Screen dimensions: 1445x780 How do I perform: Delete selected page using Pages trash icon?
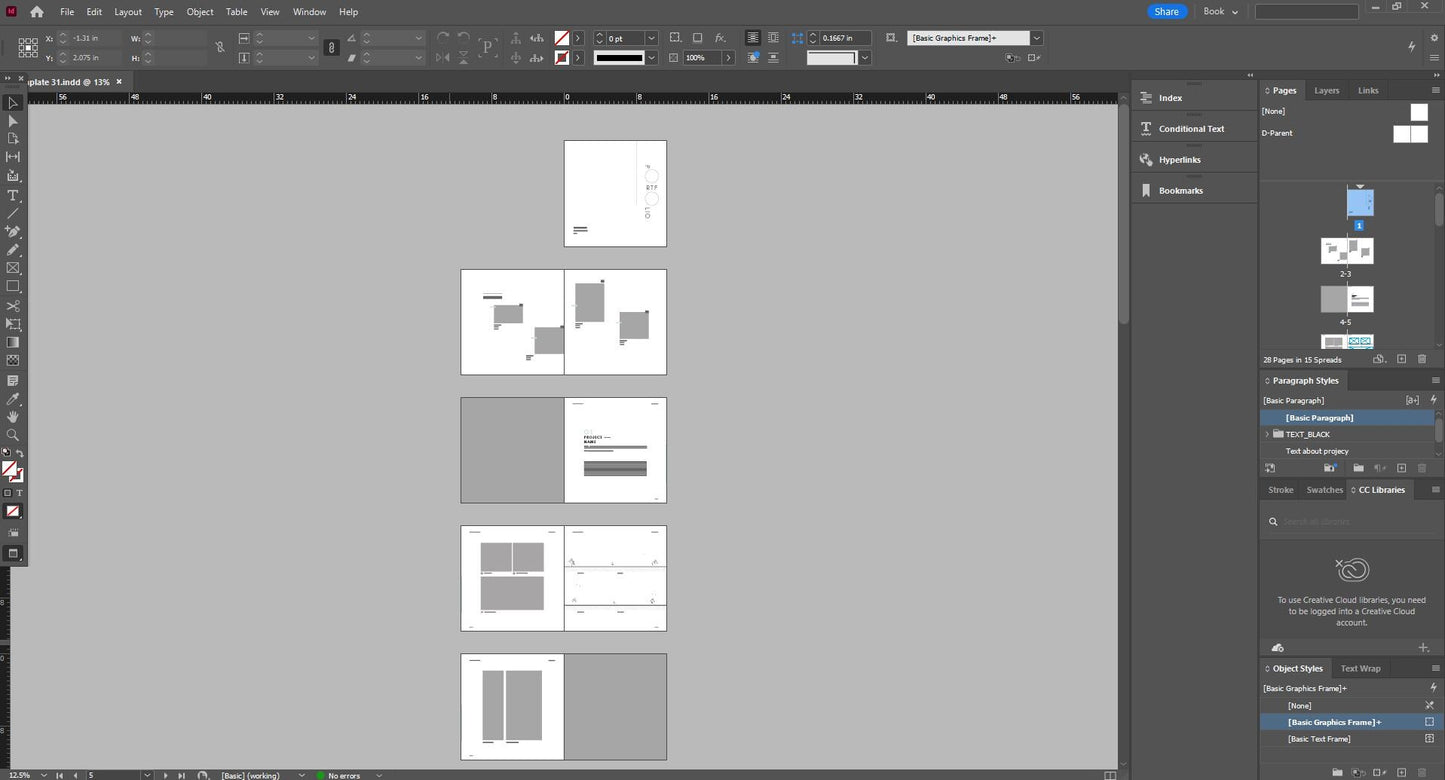(x=1421, y=359)
